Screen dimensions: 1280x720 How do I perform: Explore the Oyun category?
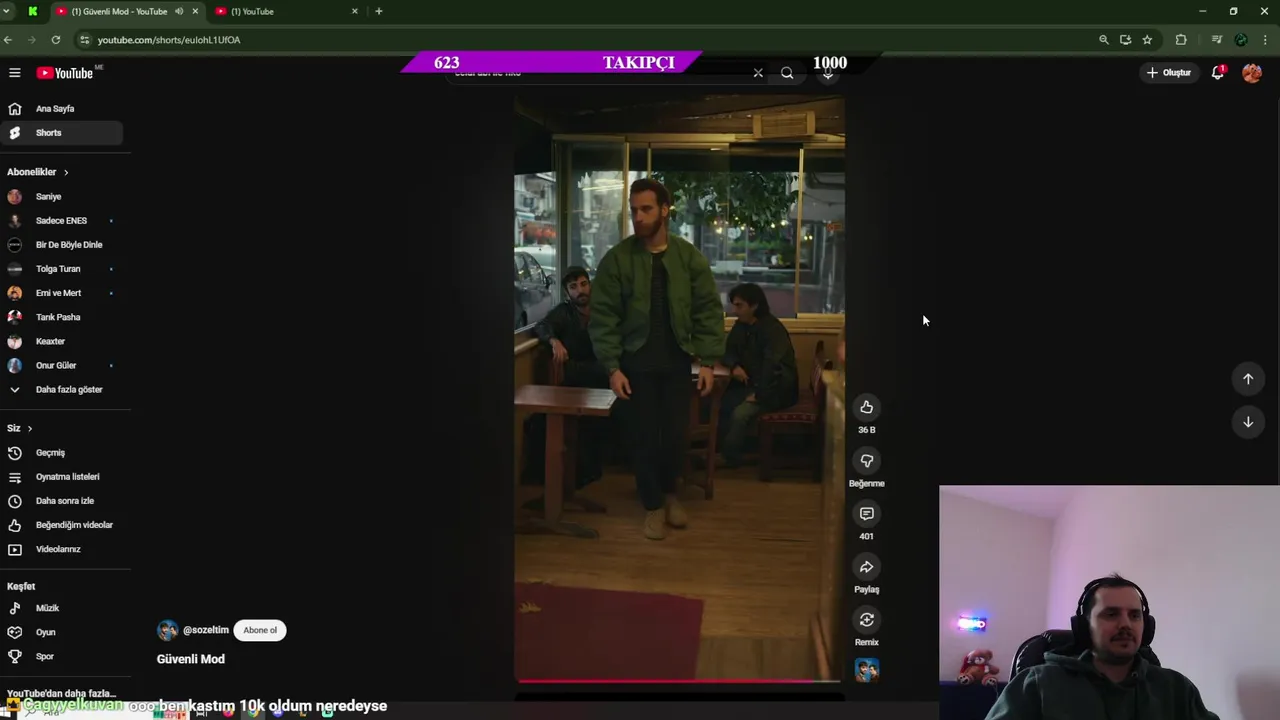pos(62,632)
